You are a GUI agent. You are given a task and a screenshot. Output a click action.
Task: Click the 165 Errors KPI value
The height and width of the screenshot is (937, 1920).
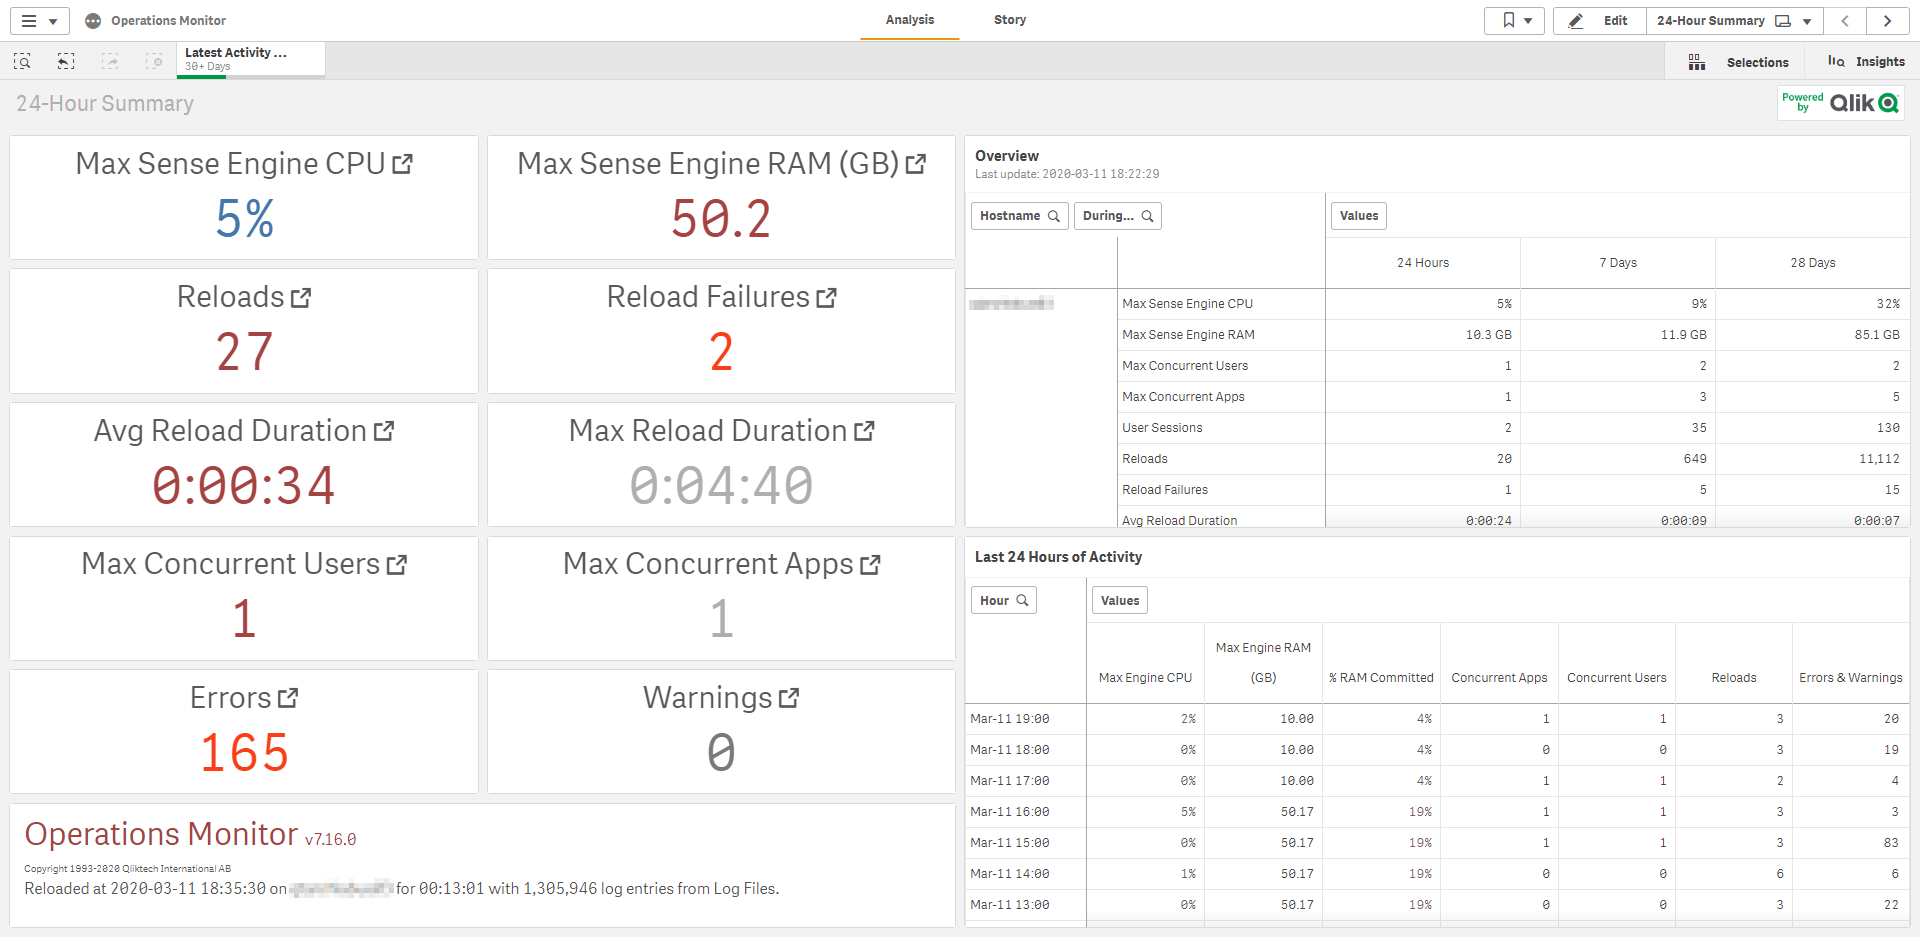[245, 753]
